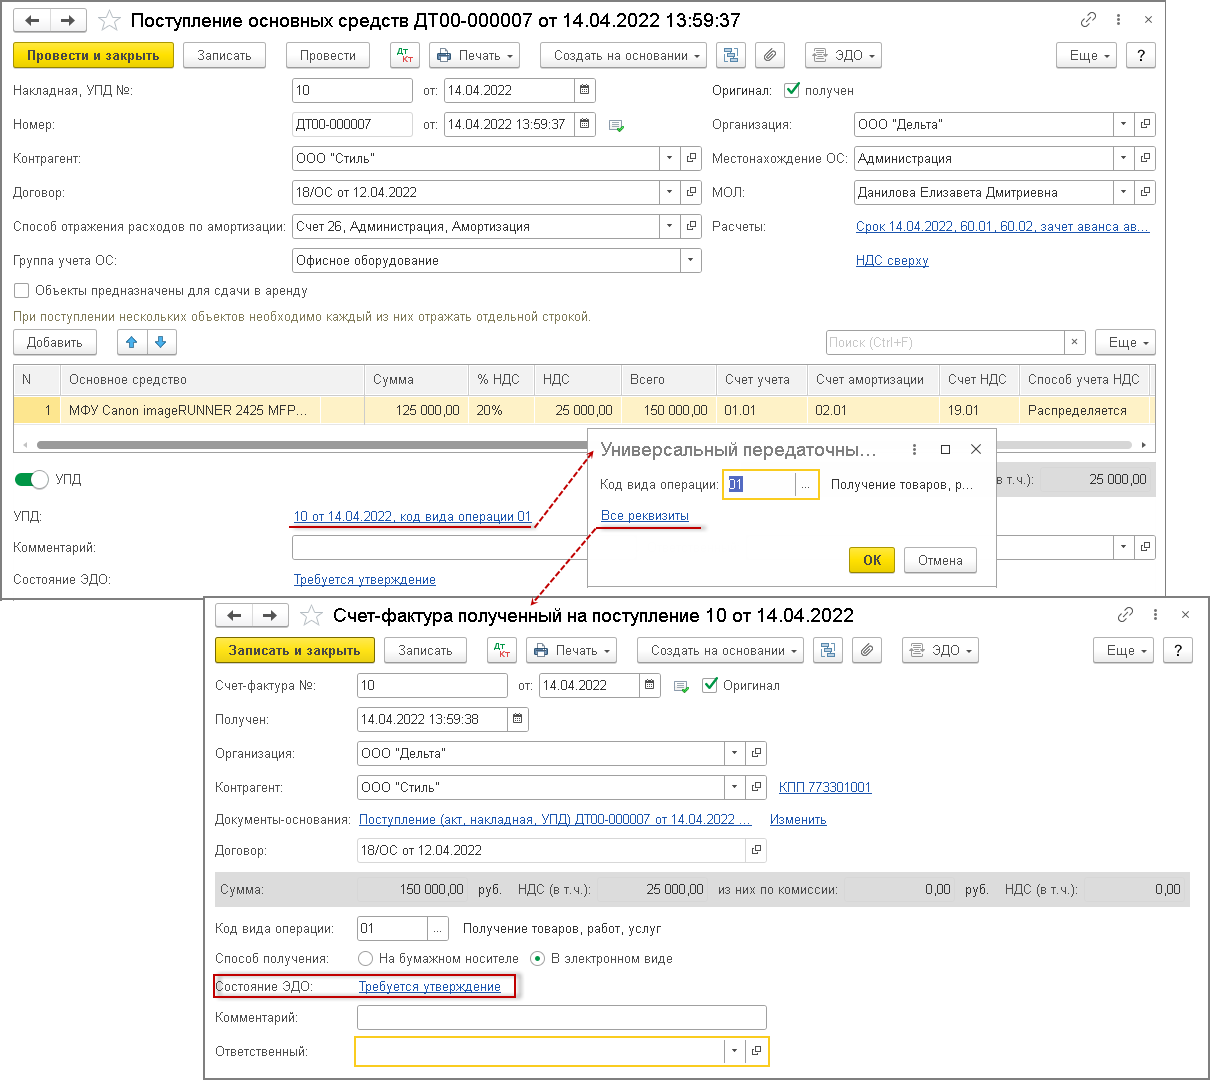Screen dimensions: 1218x1084
Task: Open help in invoice window
Action: 1178,651
